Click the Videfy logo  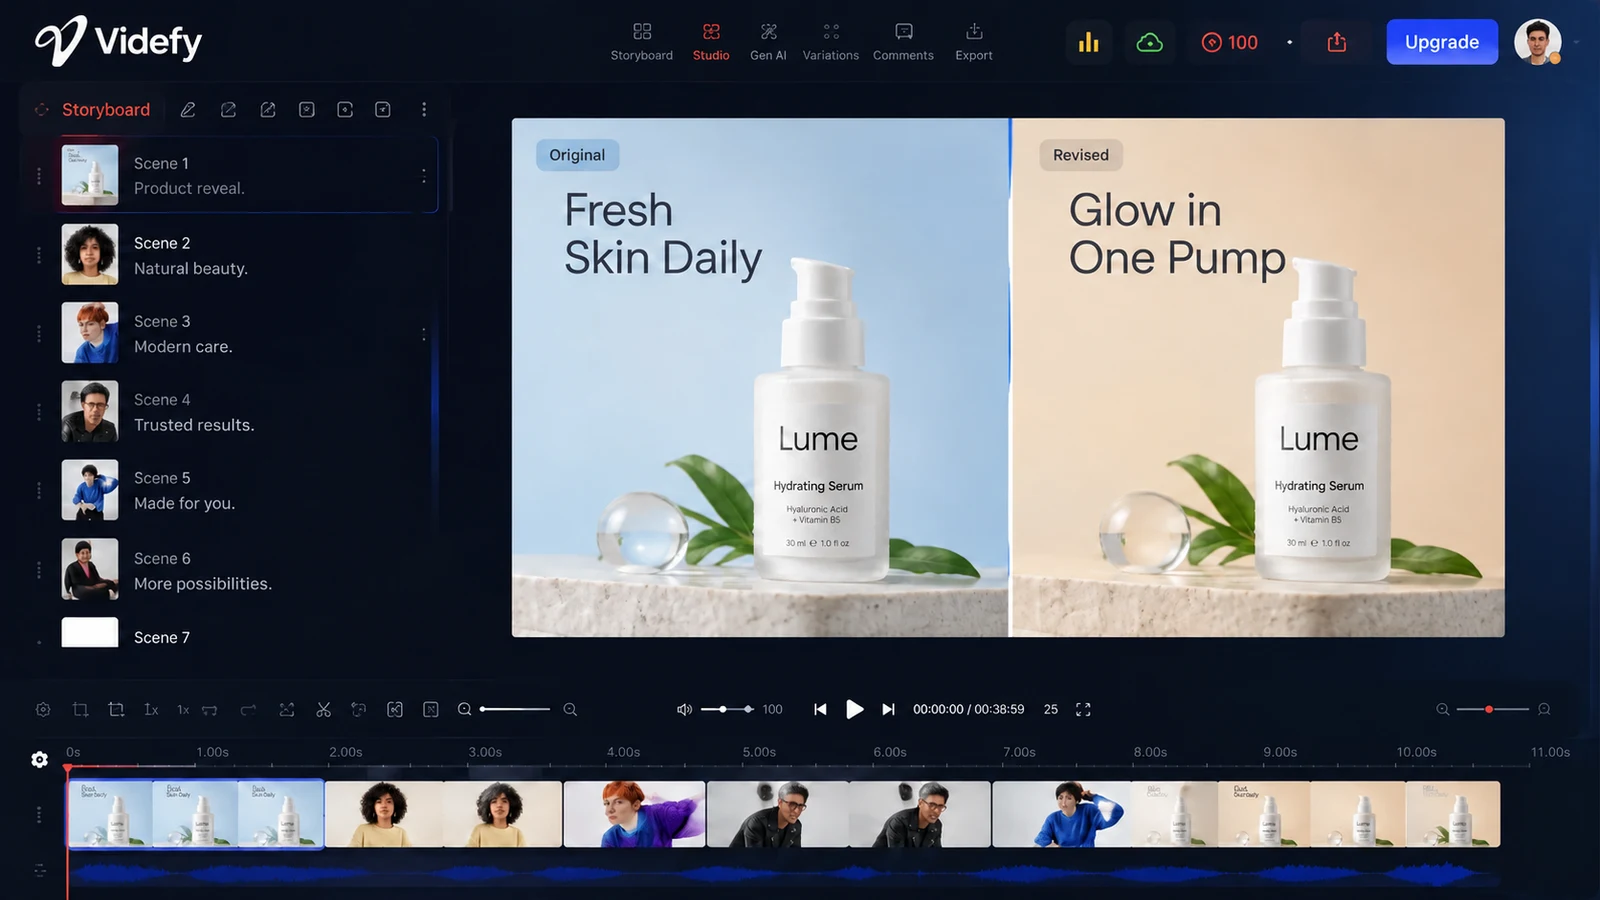pyautogui.click(x=118, y=41)
